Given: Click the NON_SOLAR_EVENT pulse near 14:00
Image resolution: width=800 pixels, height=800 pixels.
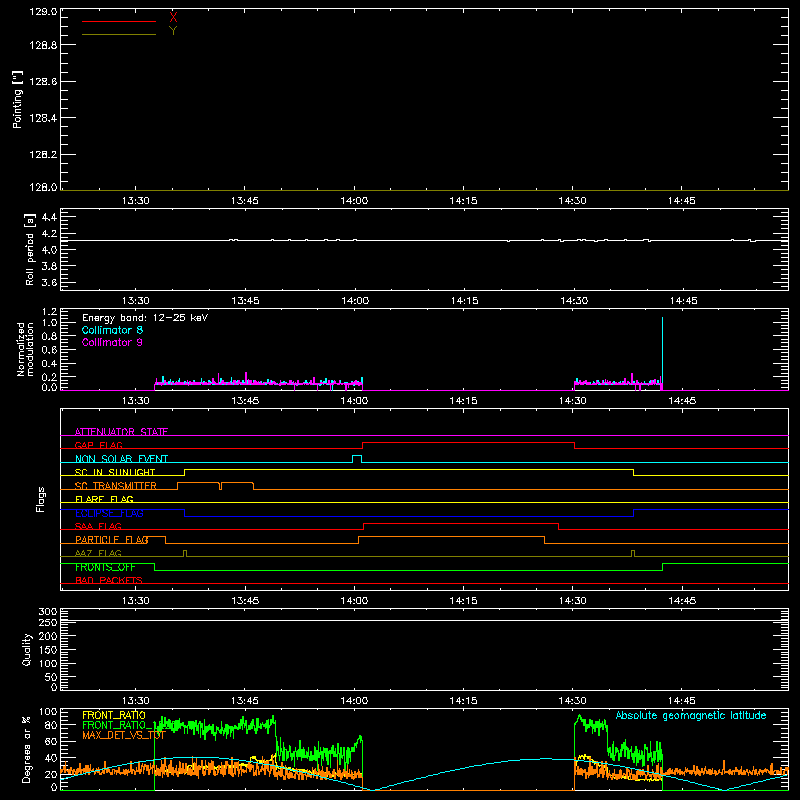Looking at the screenshot, I should [357, 459].
